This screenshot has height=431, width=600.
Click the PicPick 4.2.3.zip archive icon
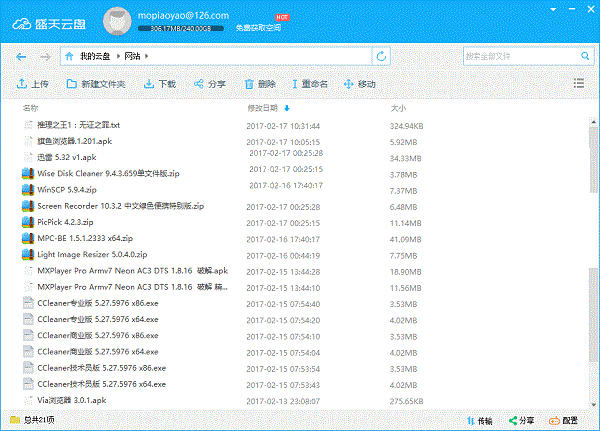click(x=28, y=222)
